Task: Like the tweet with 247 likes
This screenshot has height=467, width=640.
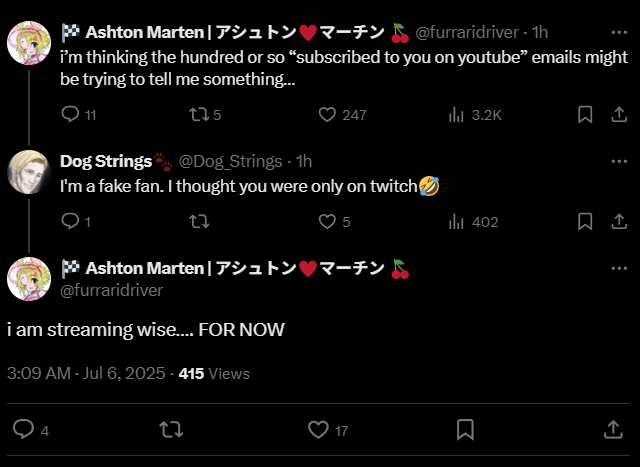Action: point(326,115)
